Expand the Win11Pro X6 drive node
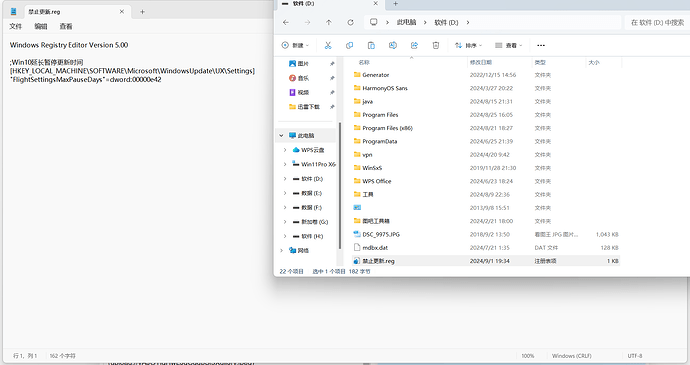The height and width of the screenshot is (365, 690). (285, 164)
